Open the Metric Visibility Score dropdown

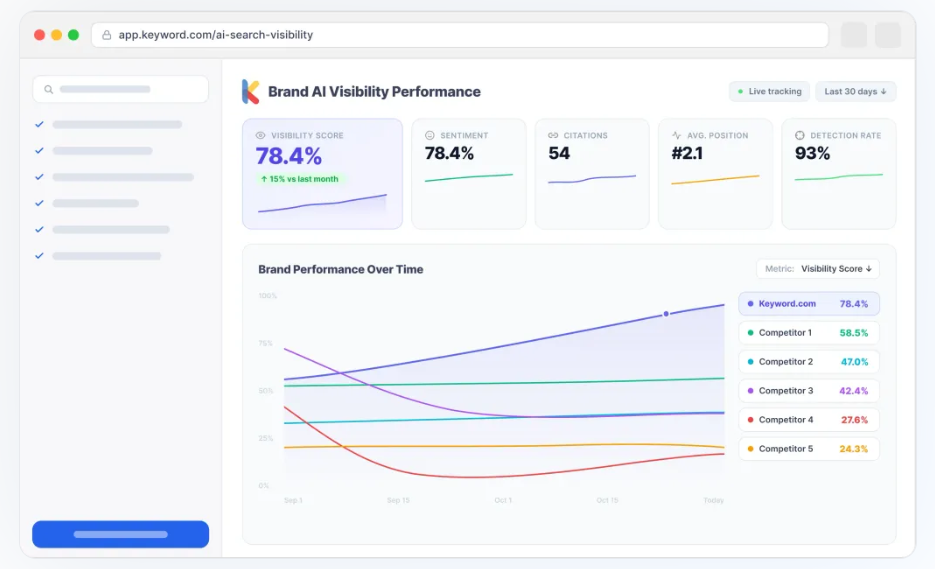818,269
